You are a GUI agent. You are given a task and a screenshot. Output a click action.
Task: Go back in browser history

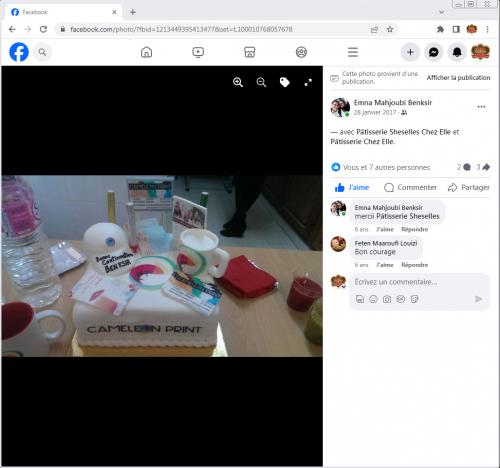pyautogui.click(x=12, y=29)
